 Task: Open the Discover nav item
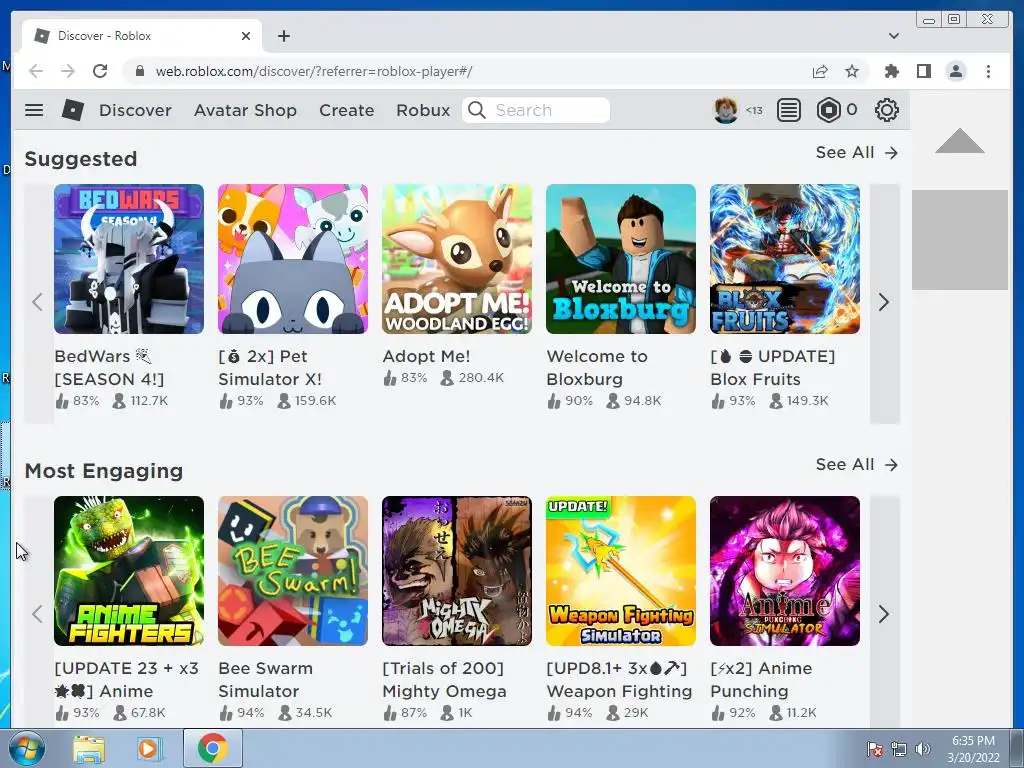tap(135, 110)
